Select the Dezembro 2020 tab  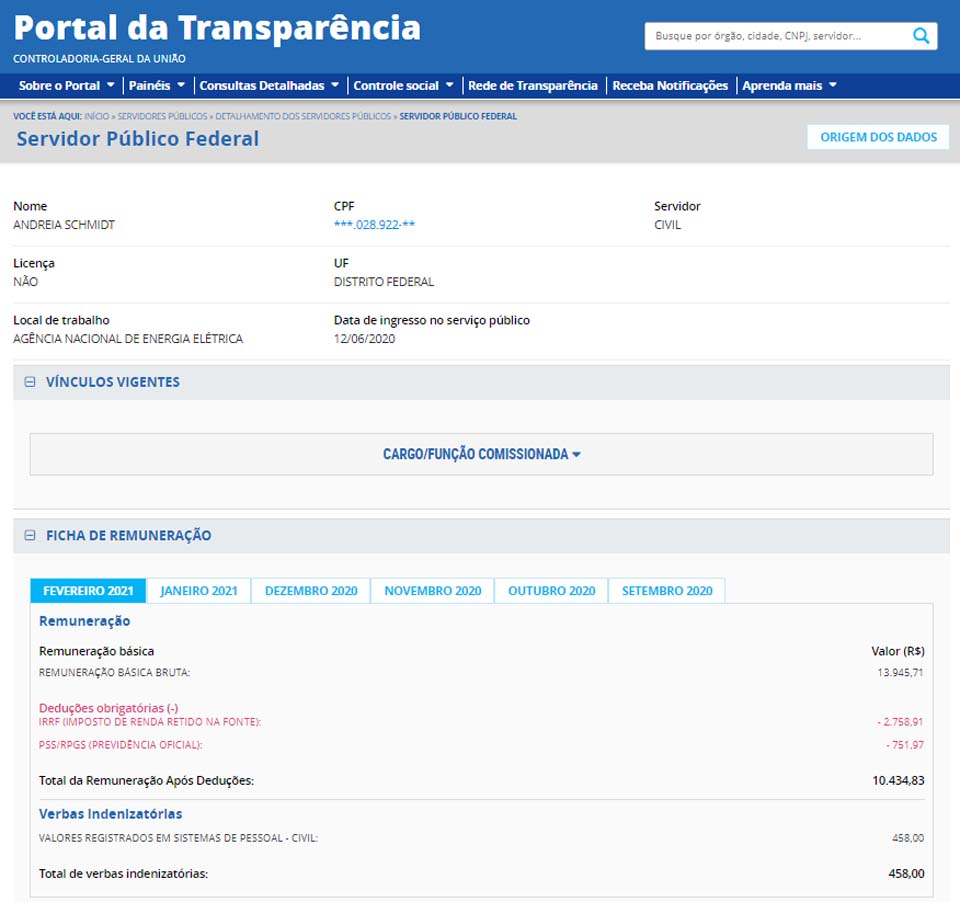tap(311, 591)
